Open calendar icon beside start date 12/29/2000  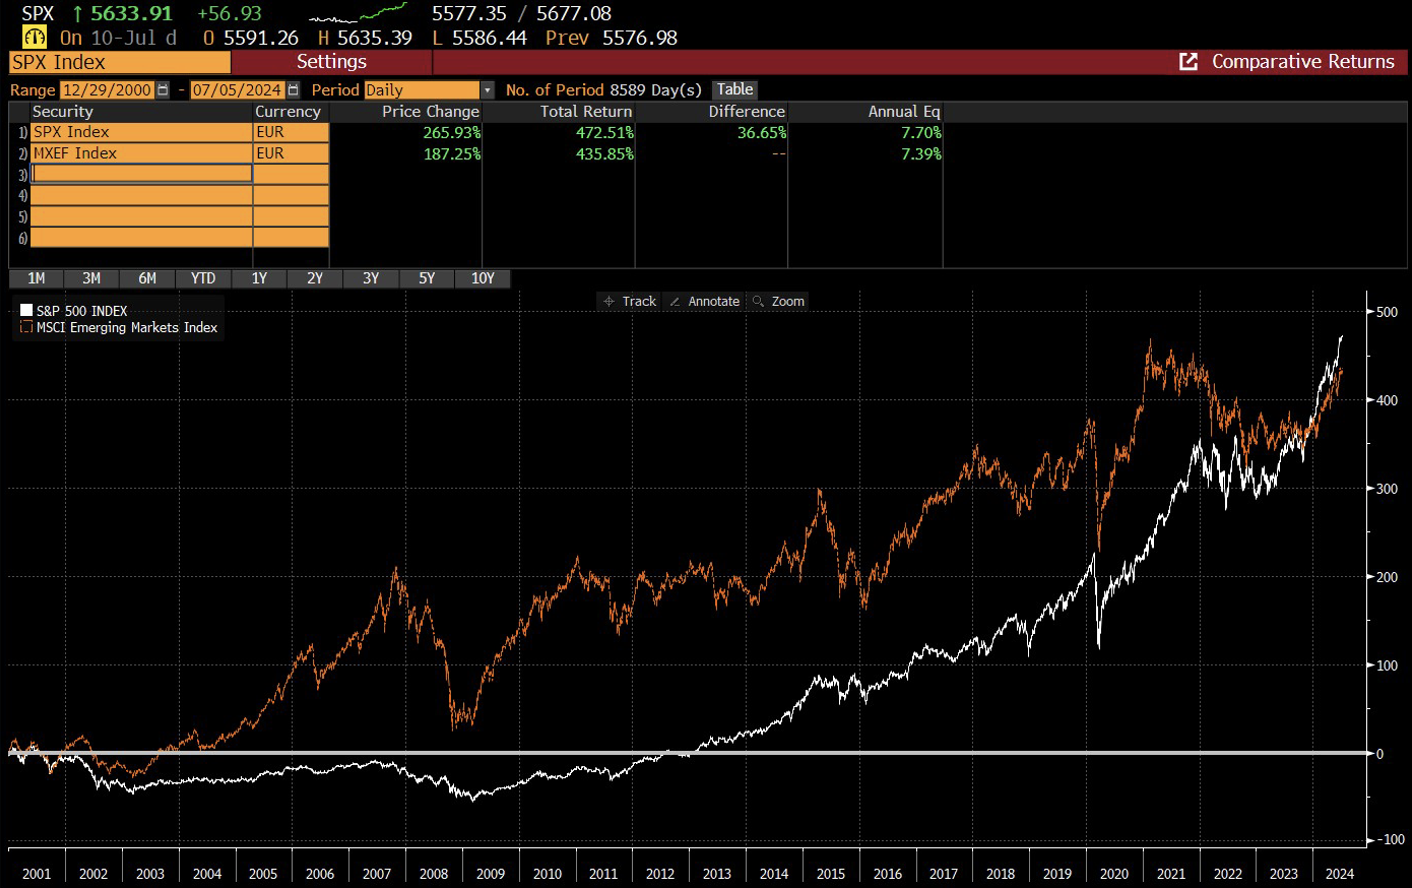pyautogui.click(x=163, y=90)
